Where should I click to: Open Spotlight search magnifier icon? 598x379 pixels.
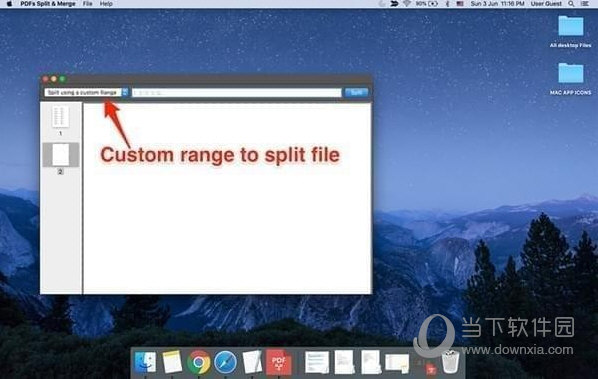pyautogui.click(x=571, y=4)
